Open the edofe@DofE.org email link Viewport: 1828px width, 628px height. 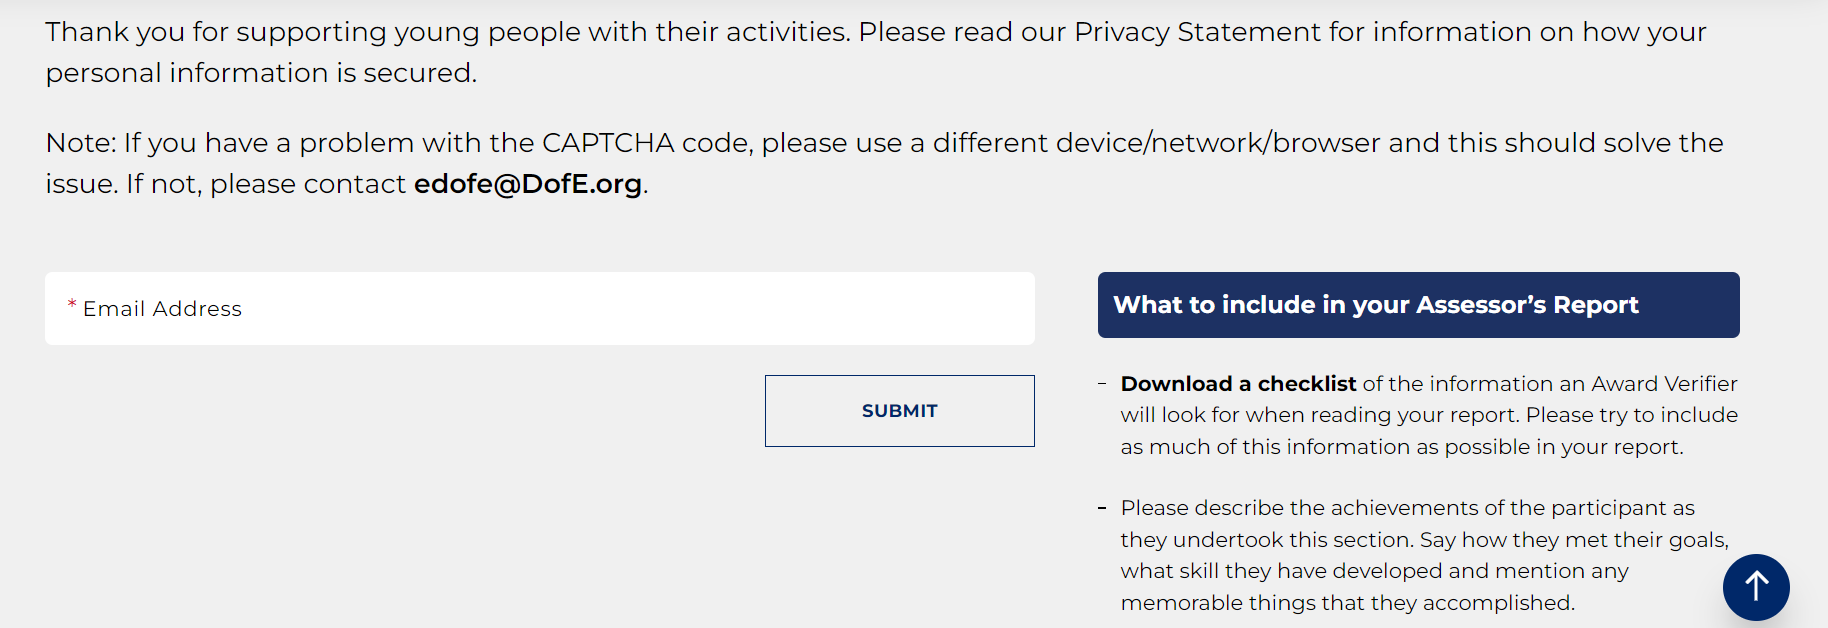pos(527,184)
